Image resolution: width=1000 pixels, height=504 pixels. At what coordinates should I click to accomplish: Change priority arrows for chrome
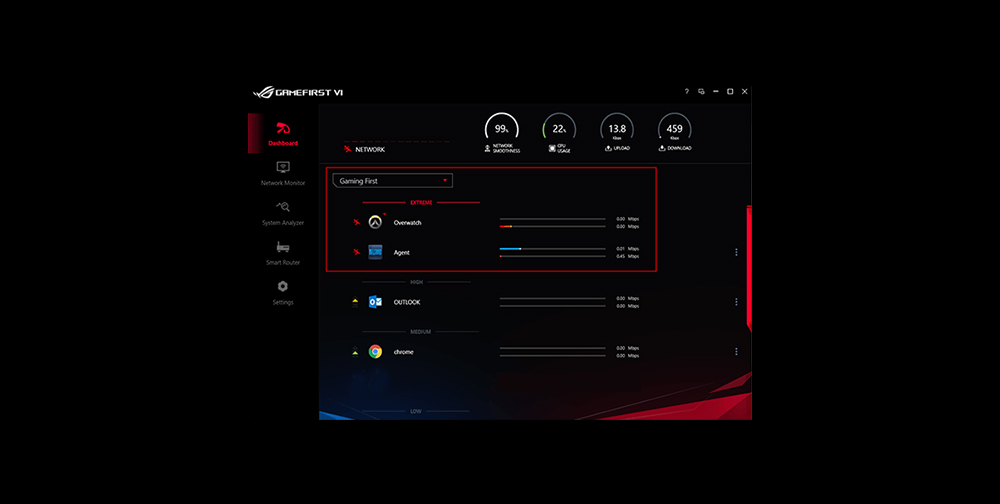(x=354, y=352)
